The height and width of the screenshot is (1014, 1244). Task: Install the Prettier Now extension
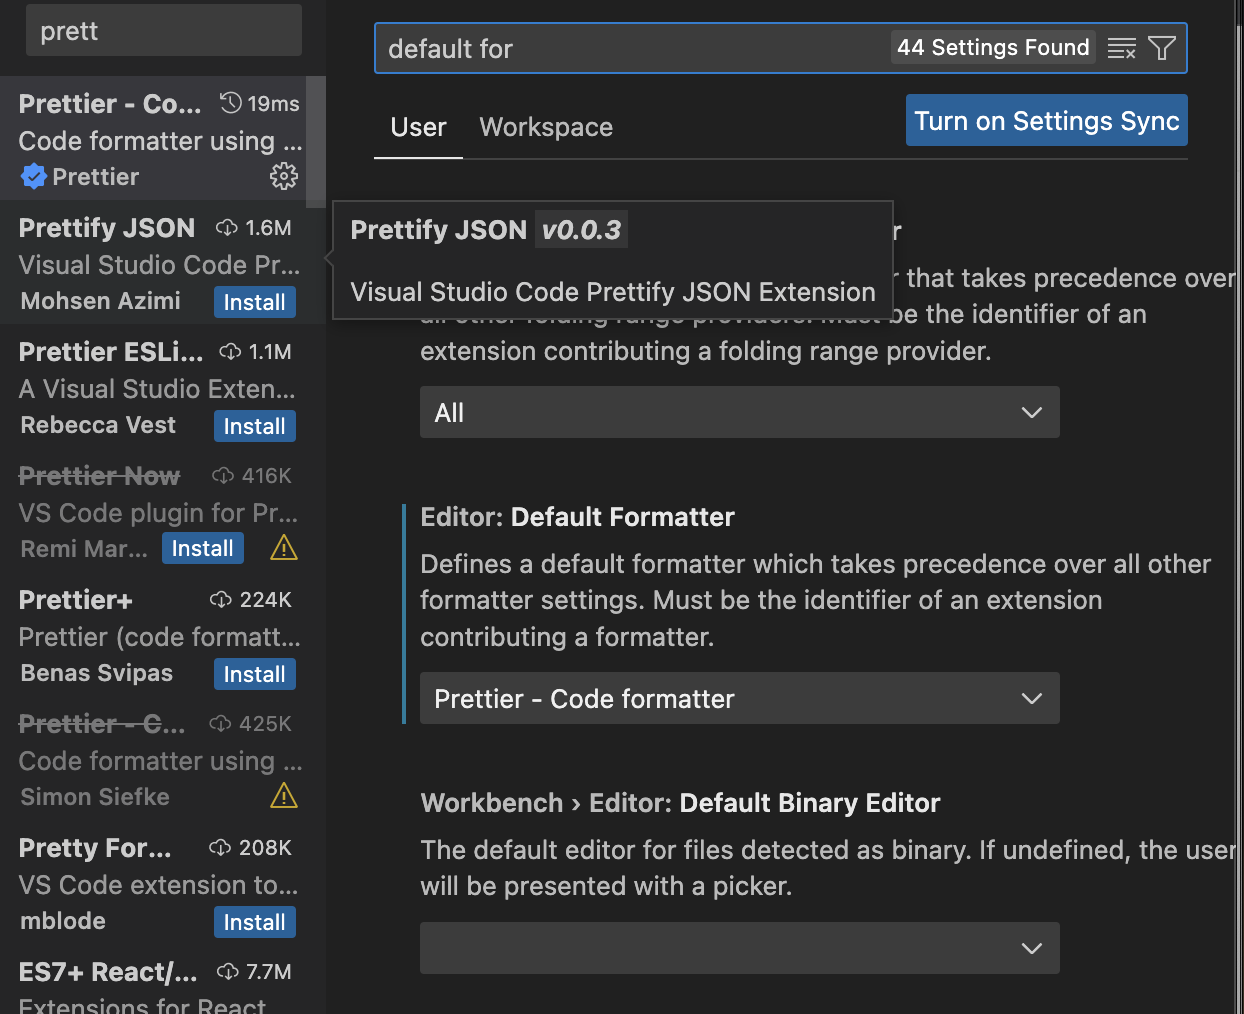[203, 548]
